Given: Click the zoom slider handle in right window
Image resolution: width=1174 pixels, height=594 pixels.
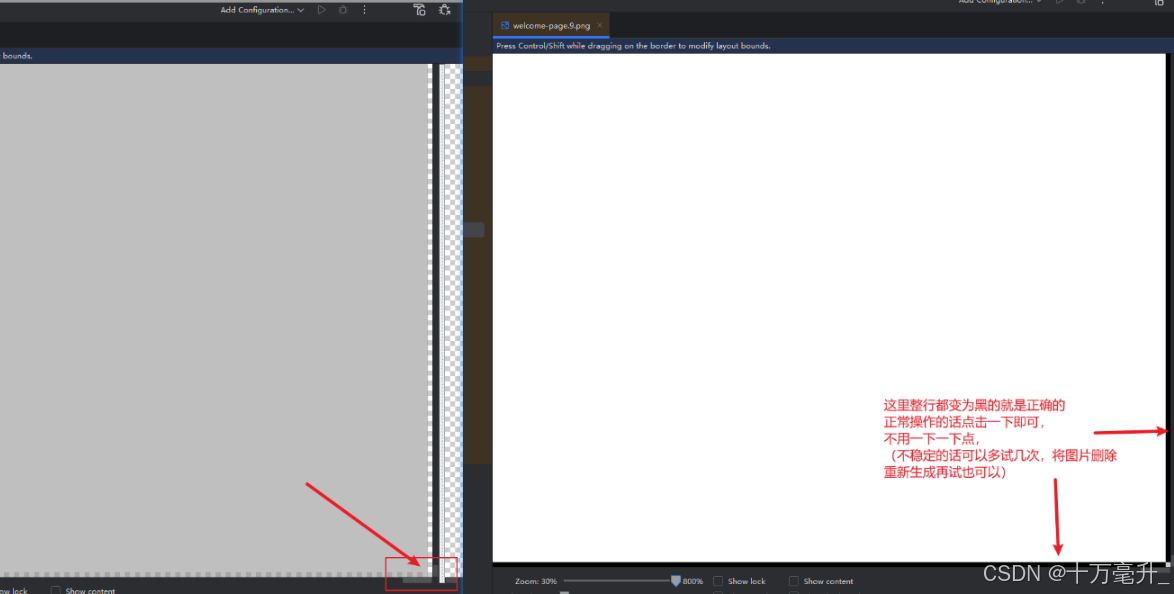Looking at the screenshot, I should [676, 581].
